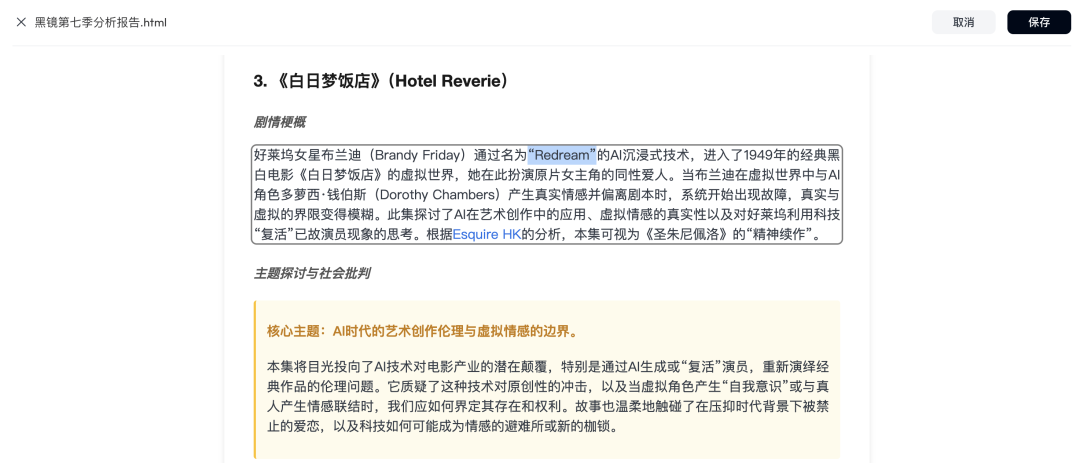The image size is (1080, 463).
Task: Click the highlighted "Redream" text
Action: [562, 154]
